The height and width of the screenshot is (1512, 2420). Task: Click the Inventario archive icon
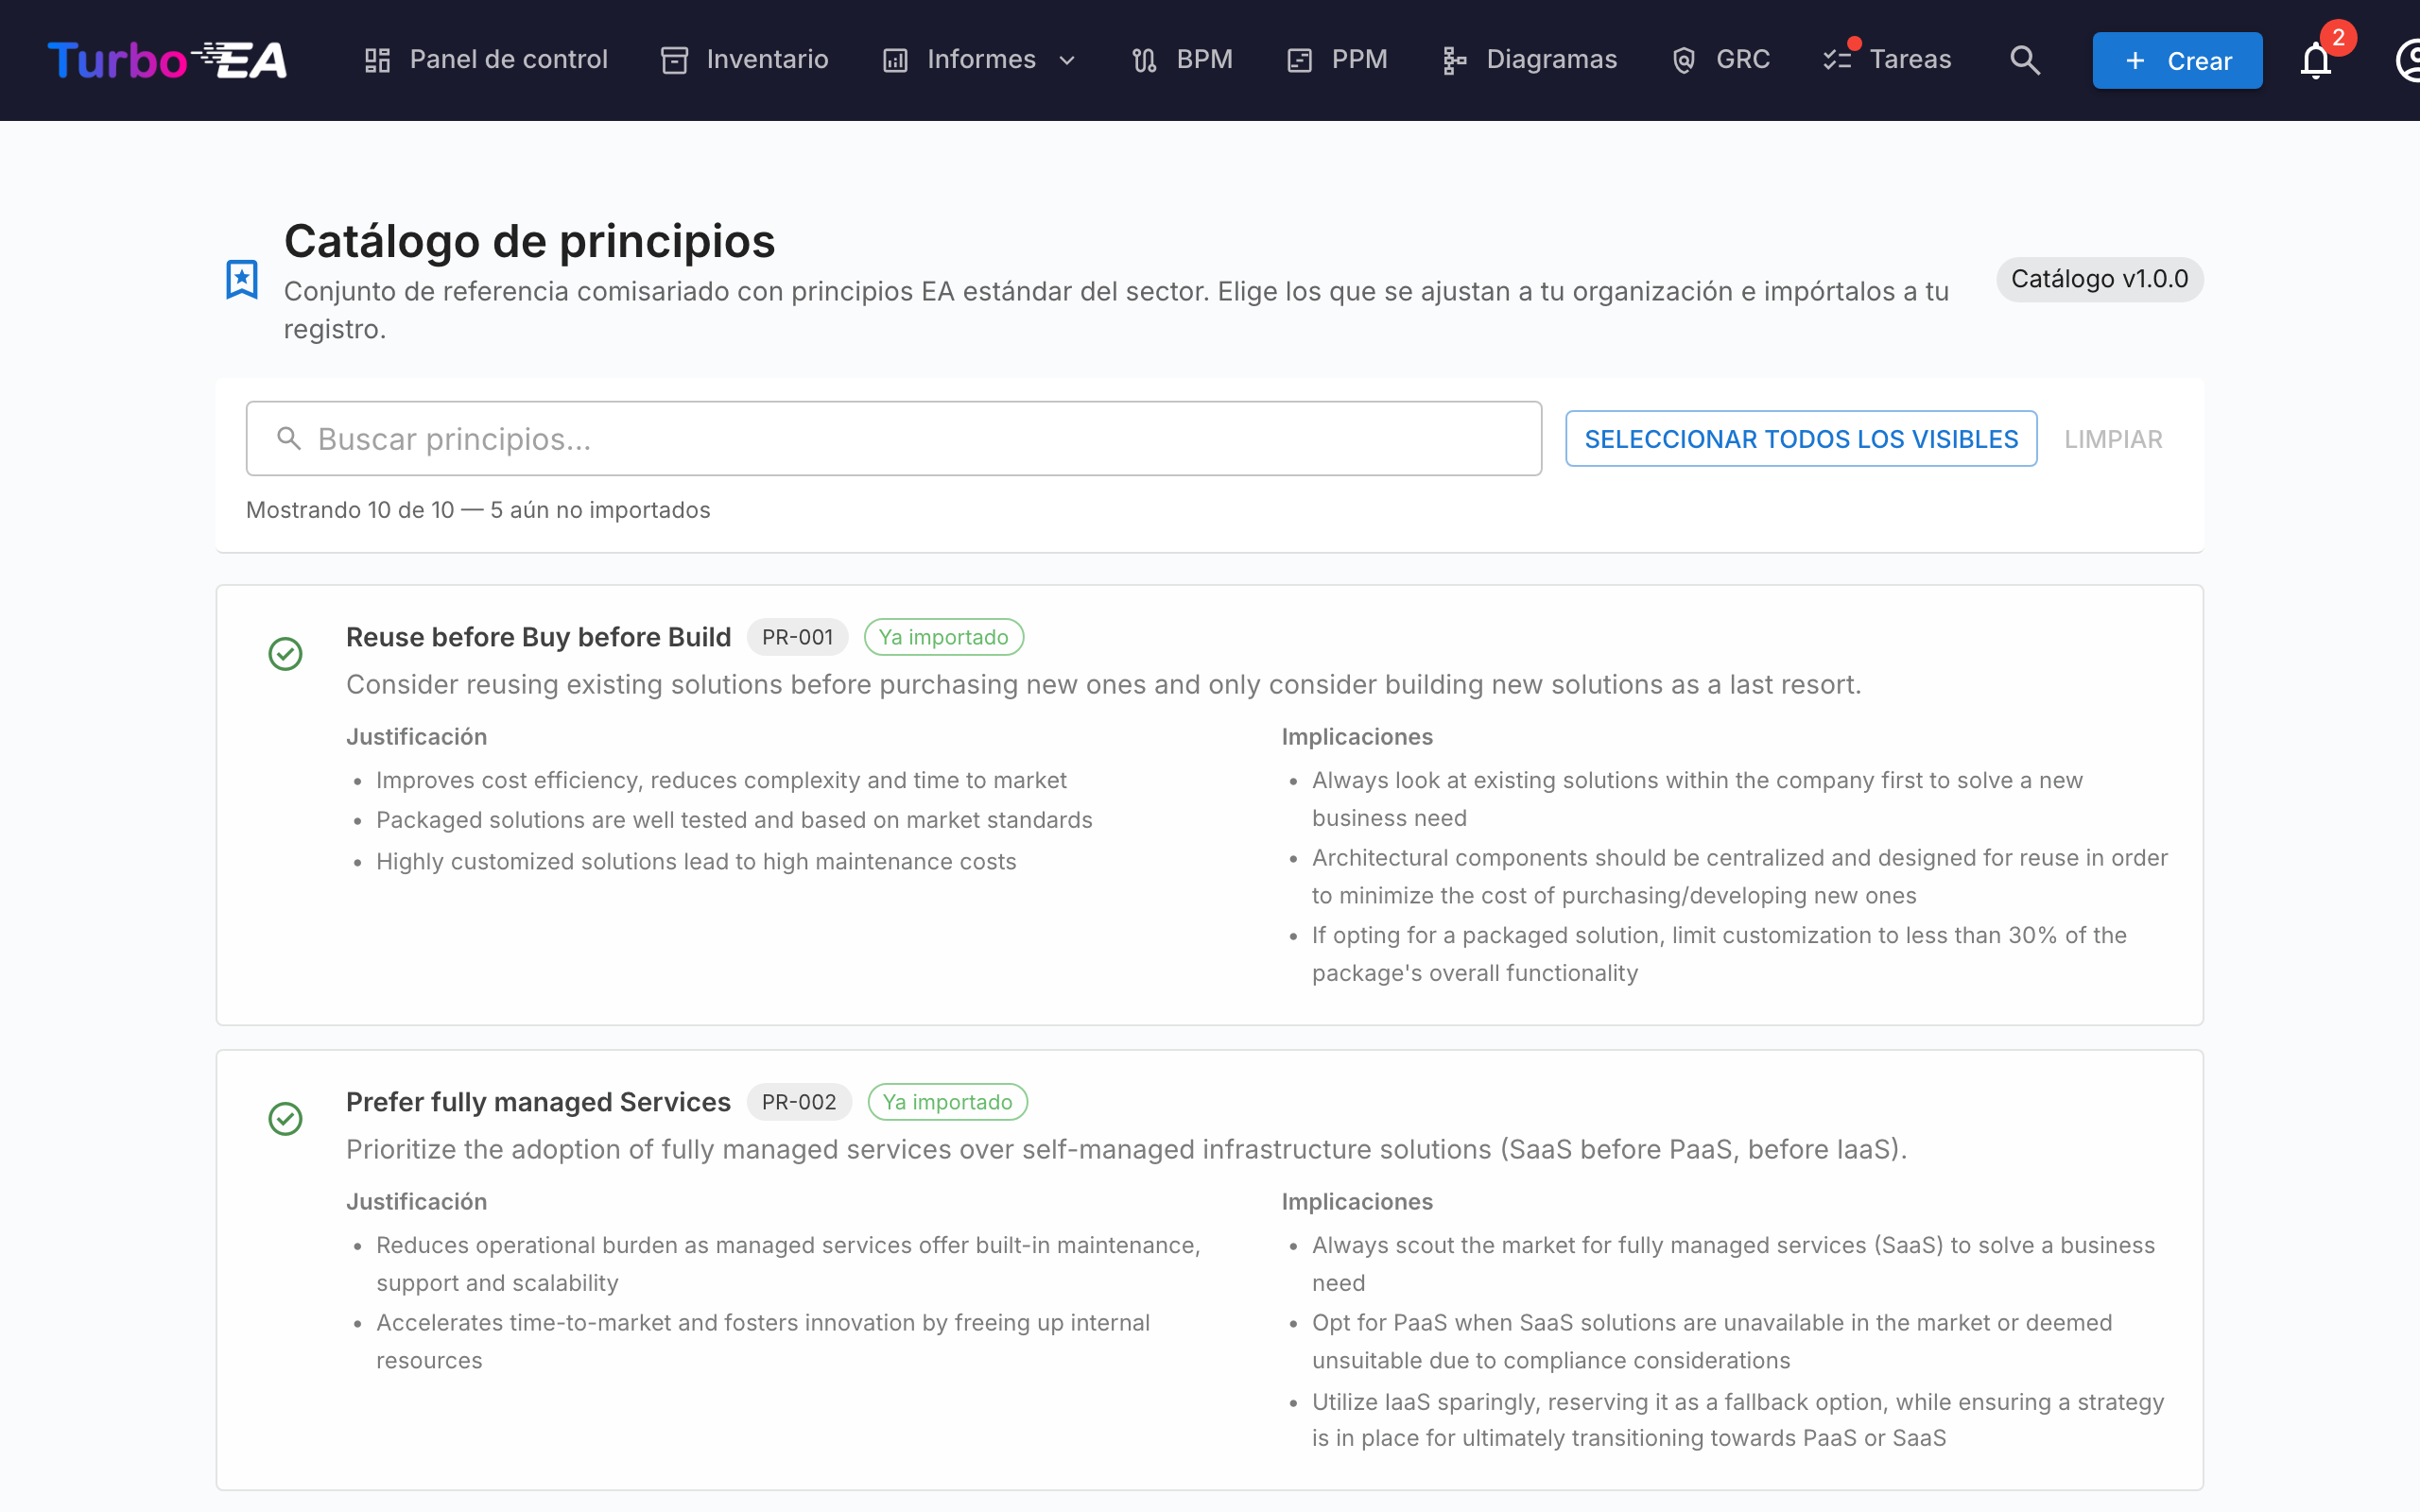675,60
